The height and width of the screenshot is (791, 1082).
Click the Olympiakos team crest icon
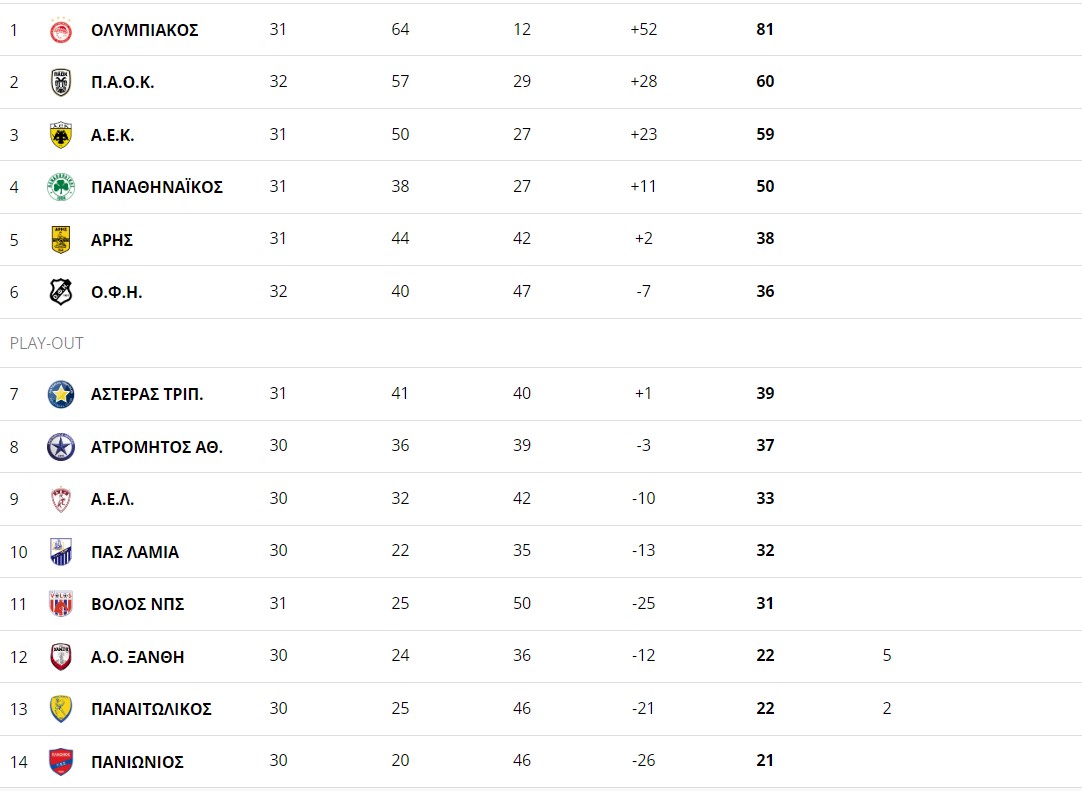click(61, 30)
